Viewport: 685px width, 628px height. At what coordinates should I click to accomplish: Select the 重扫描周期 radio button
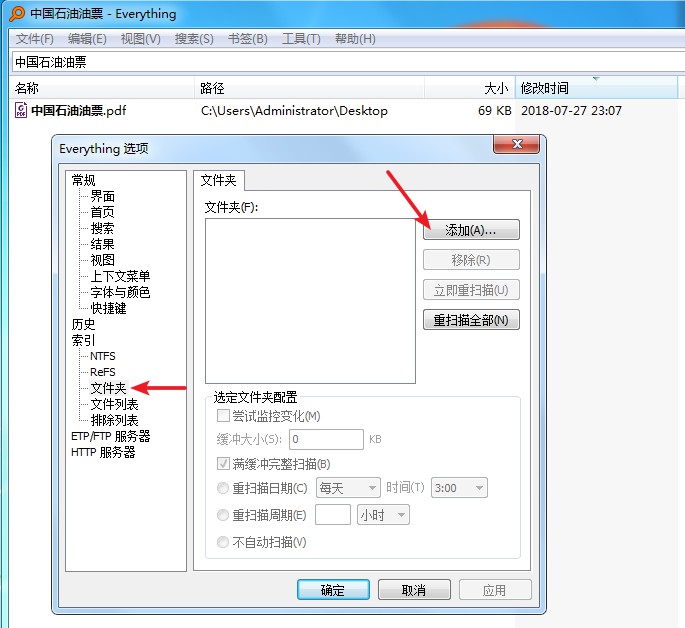(224, 515)
